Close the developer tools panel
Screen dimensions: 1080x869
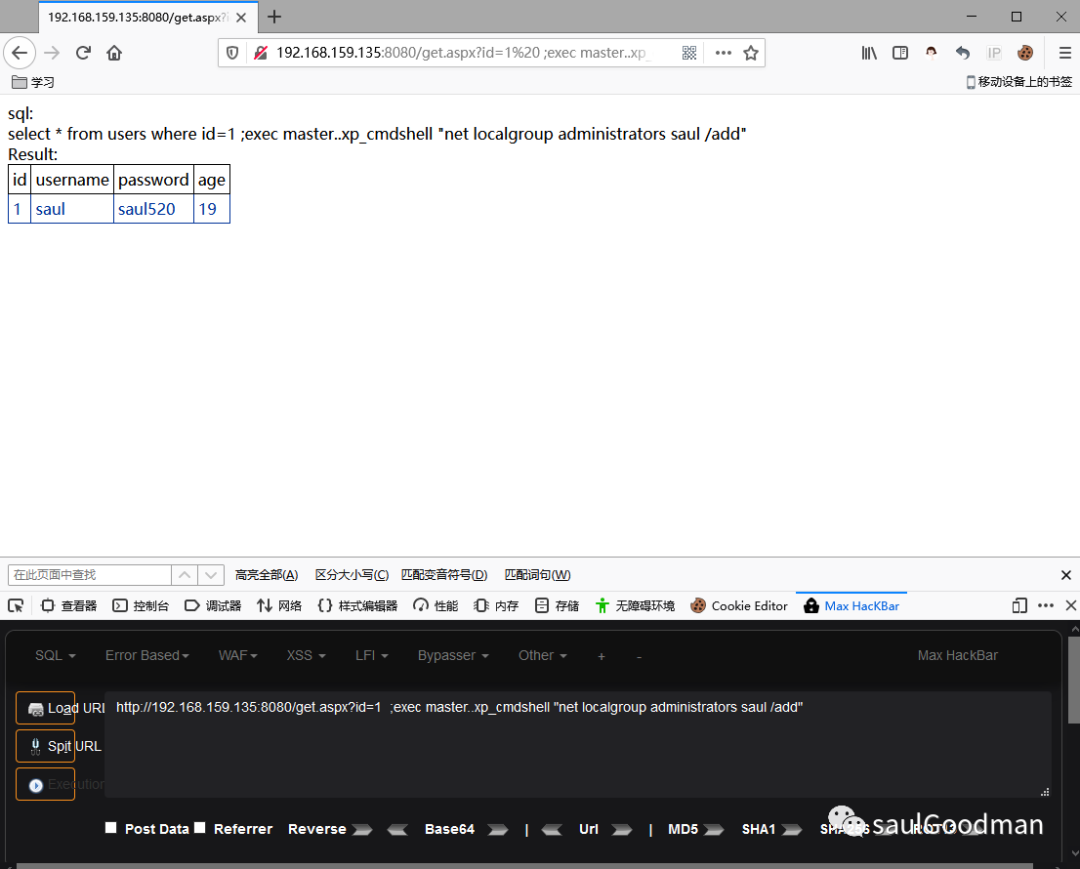click(1070, 606)
